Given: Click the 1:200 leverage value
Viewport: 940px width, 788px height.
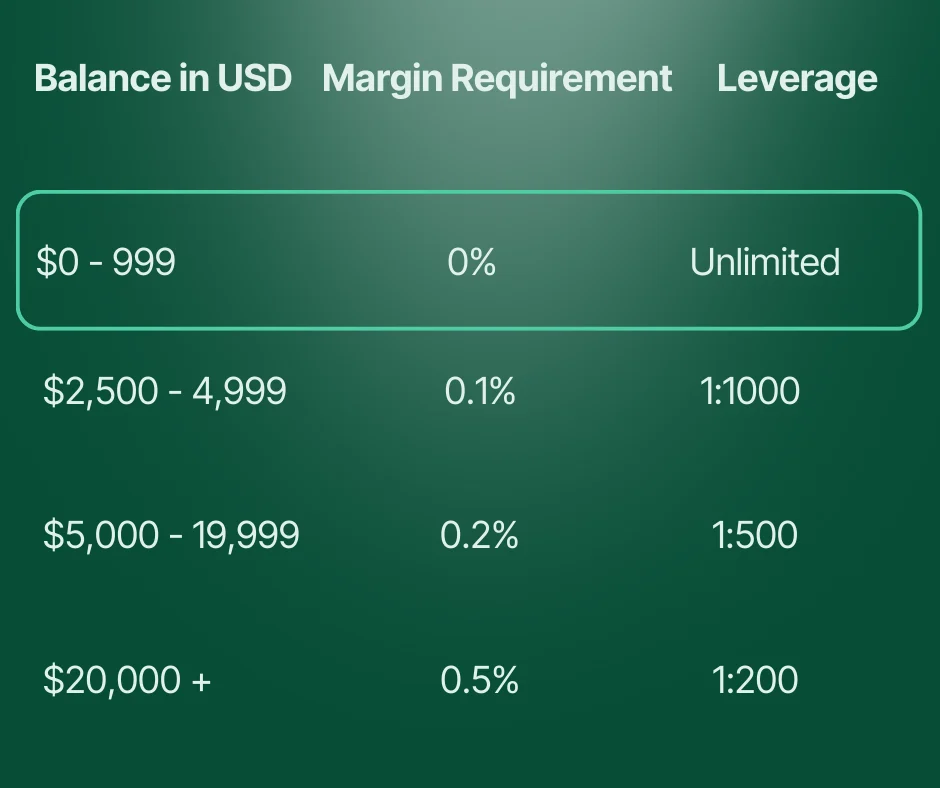Looking at the screenshot, I should (755, 680).
